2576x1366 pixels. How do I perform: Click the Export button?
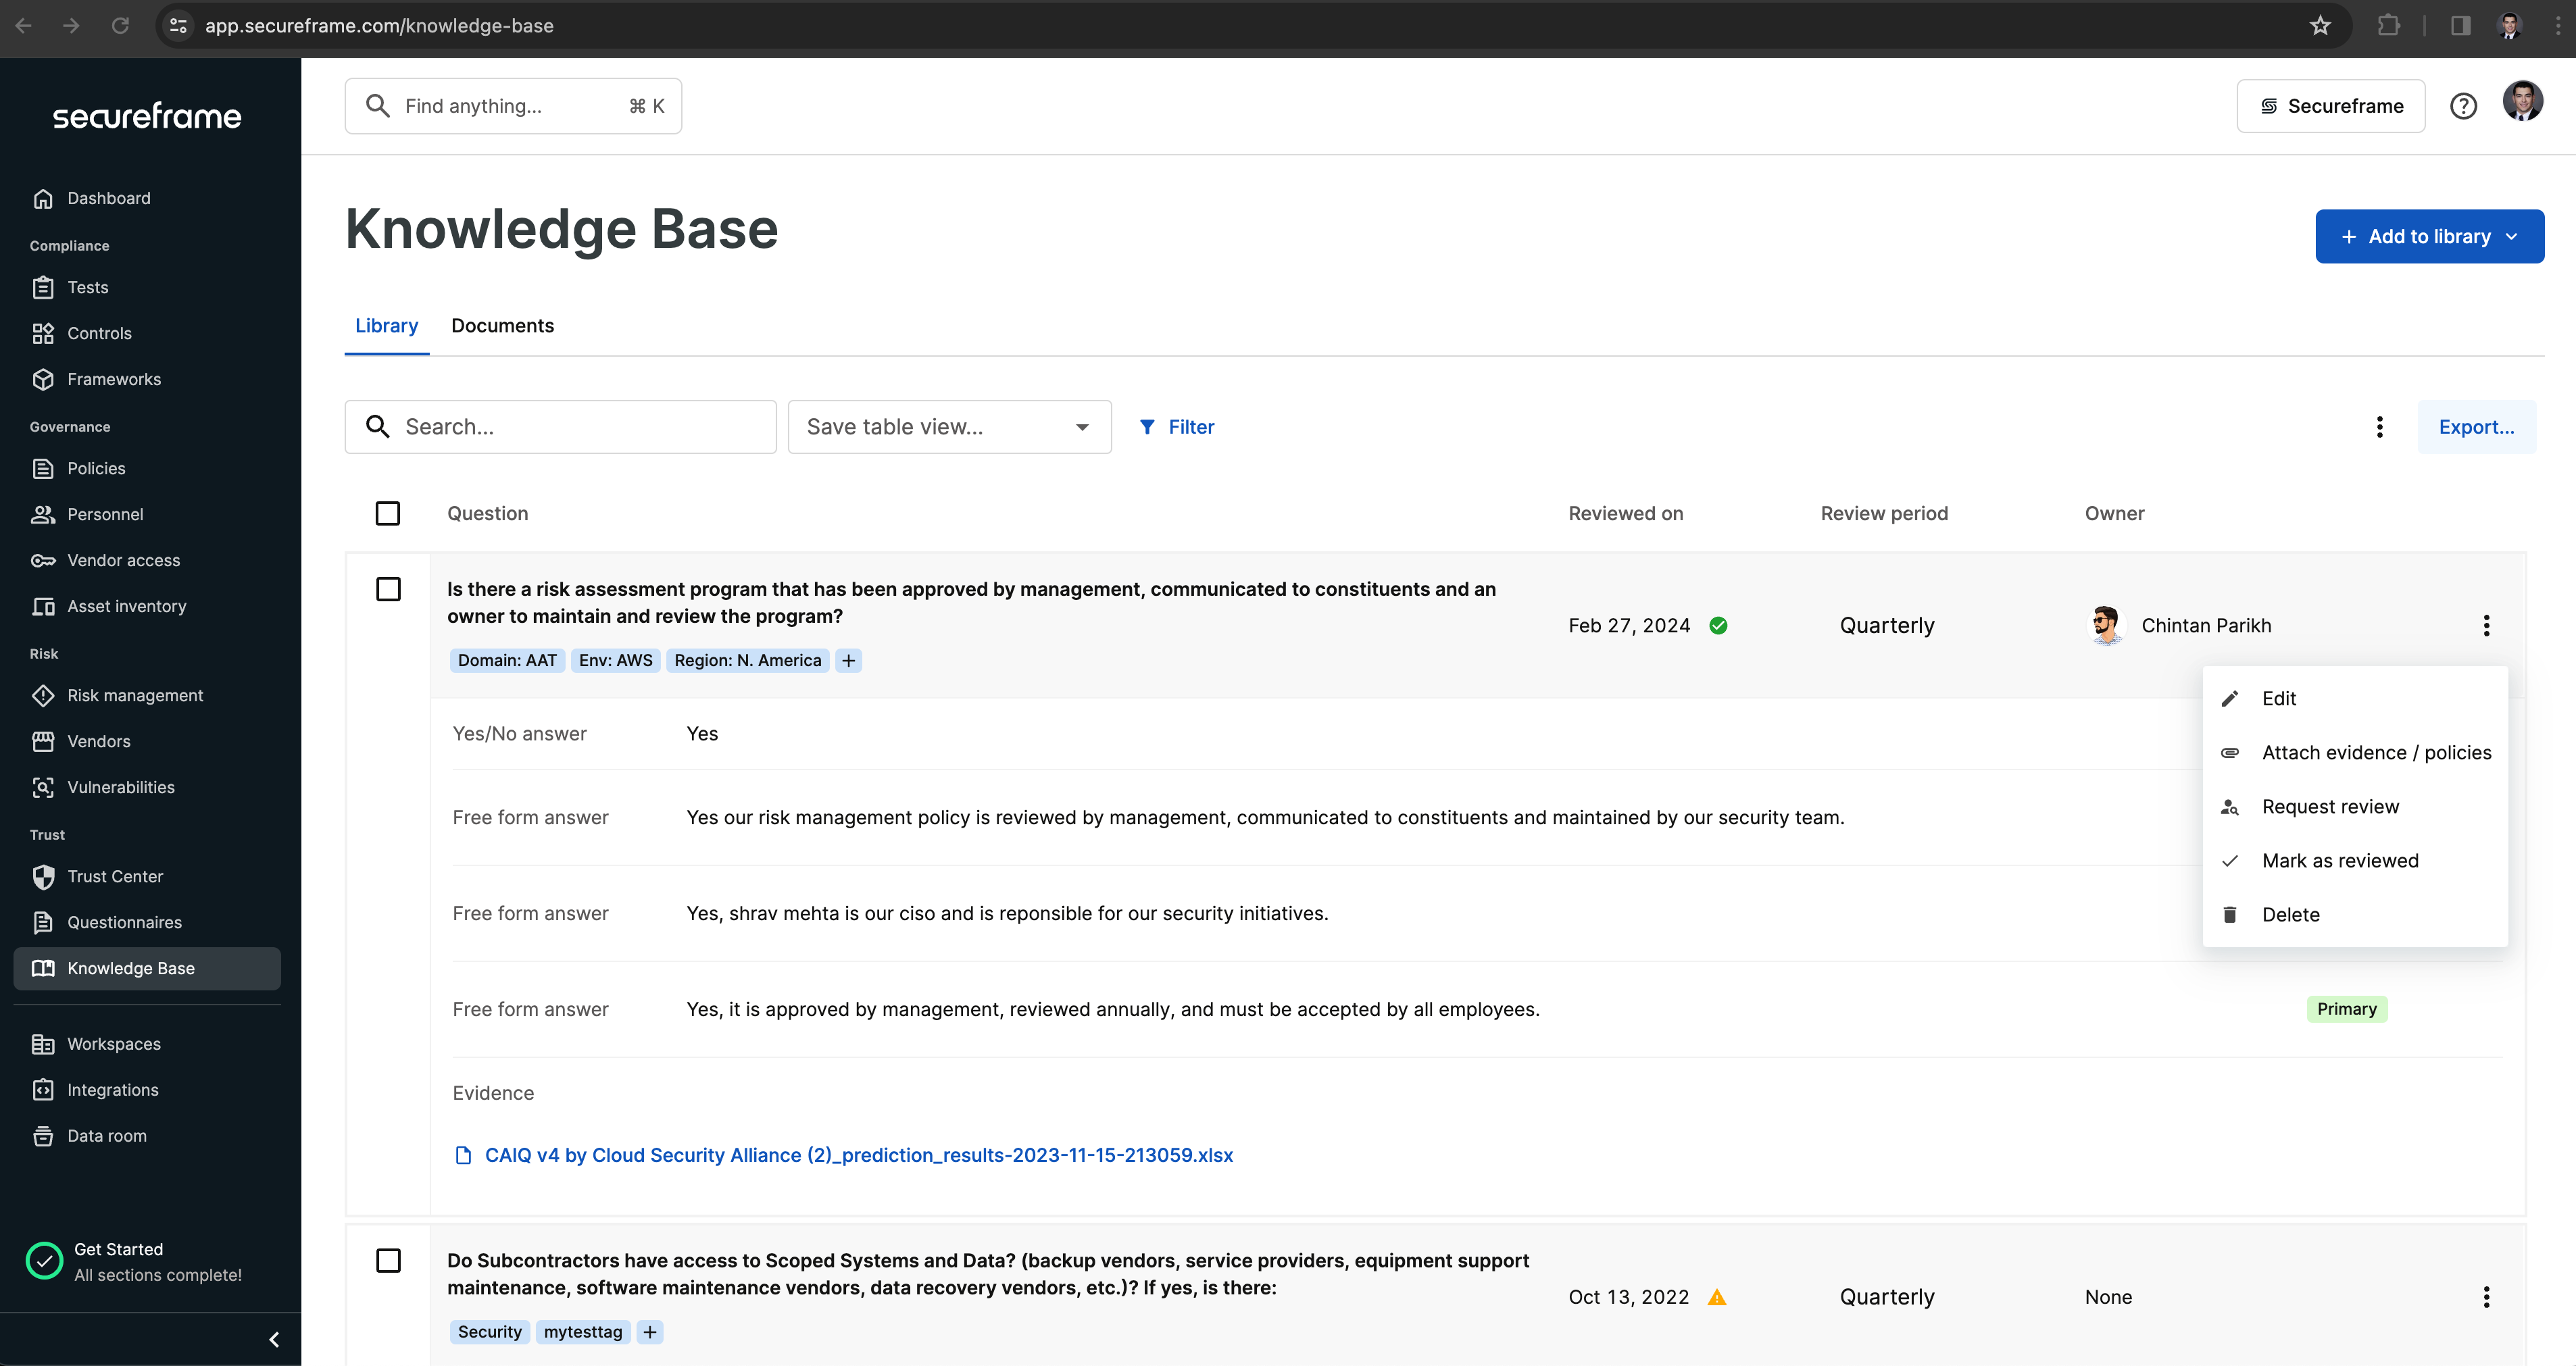[2476, 427]
